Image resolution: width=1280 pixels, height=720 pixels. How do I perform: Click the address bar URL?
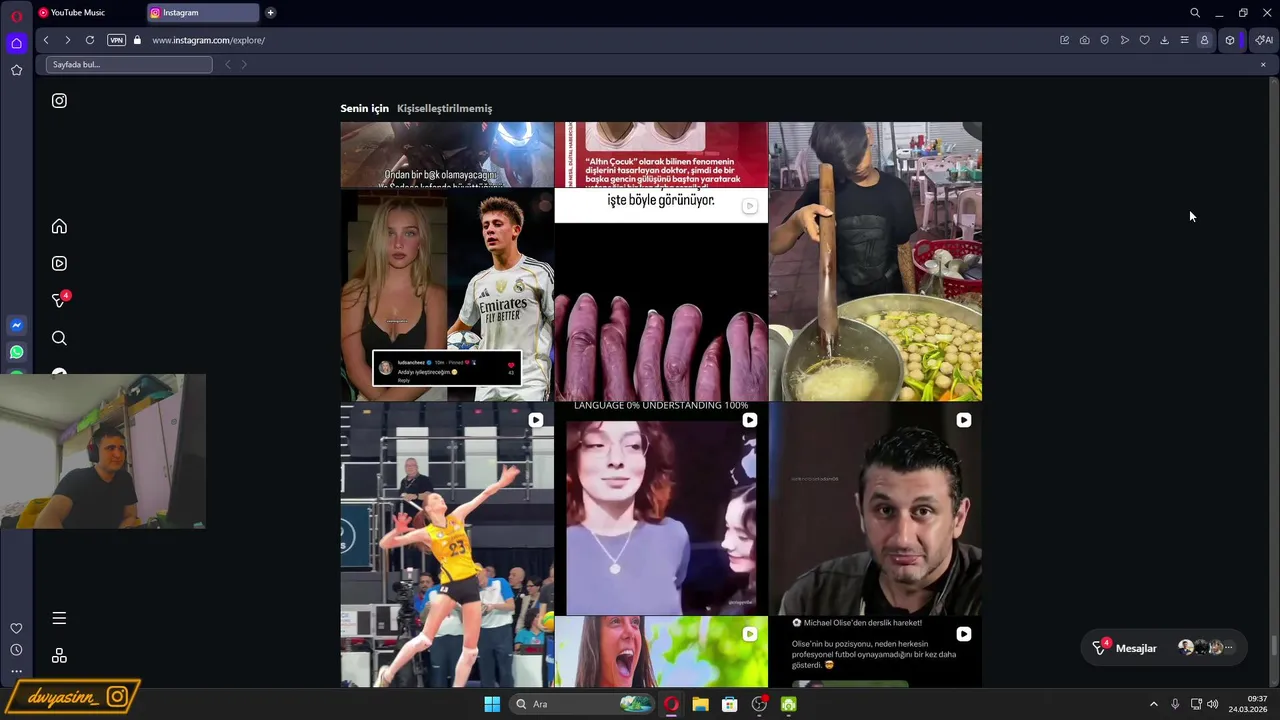pos(208,40)
